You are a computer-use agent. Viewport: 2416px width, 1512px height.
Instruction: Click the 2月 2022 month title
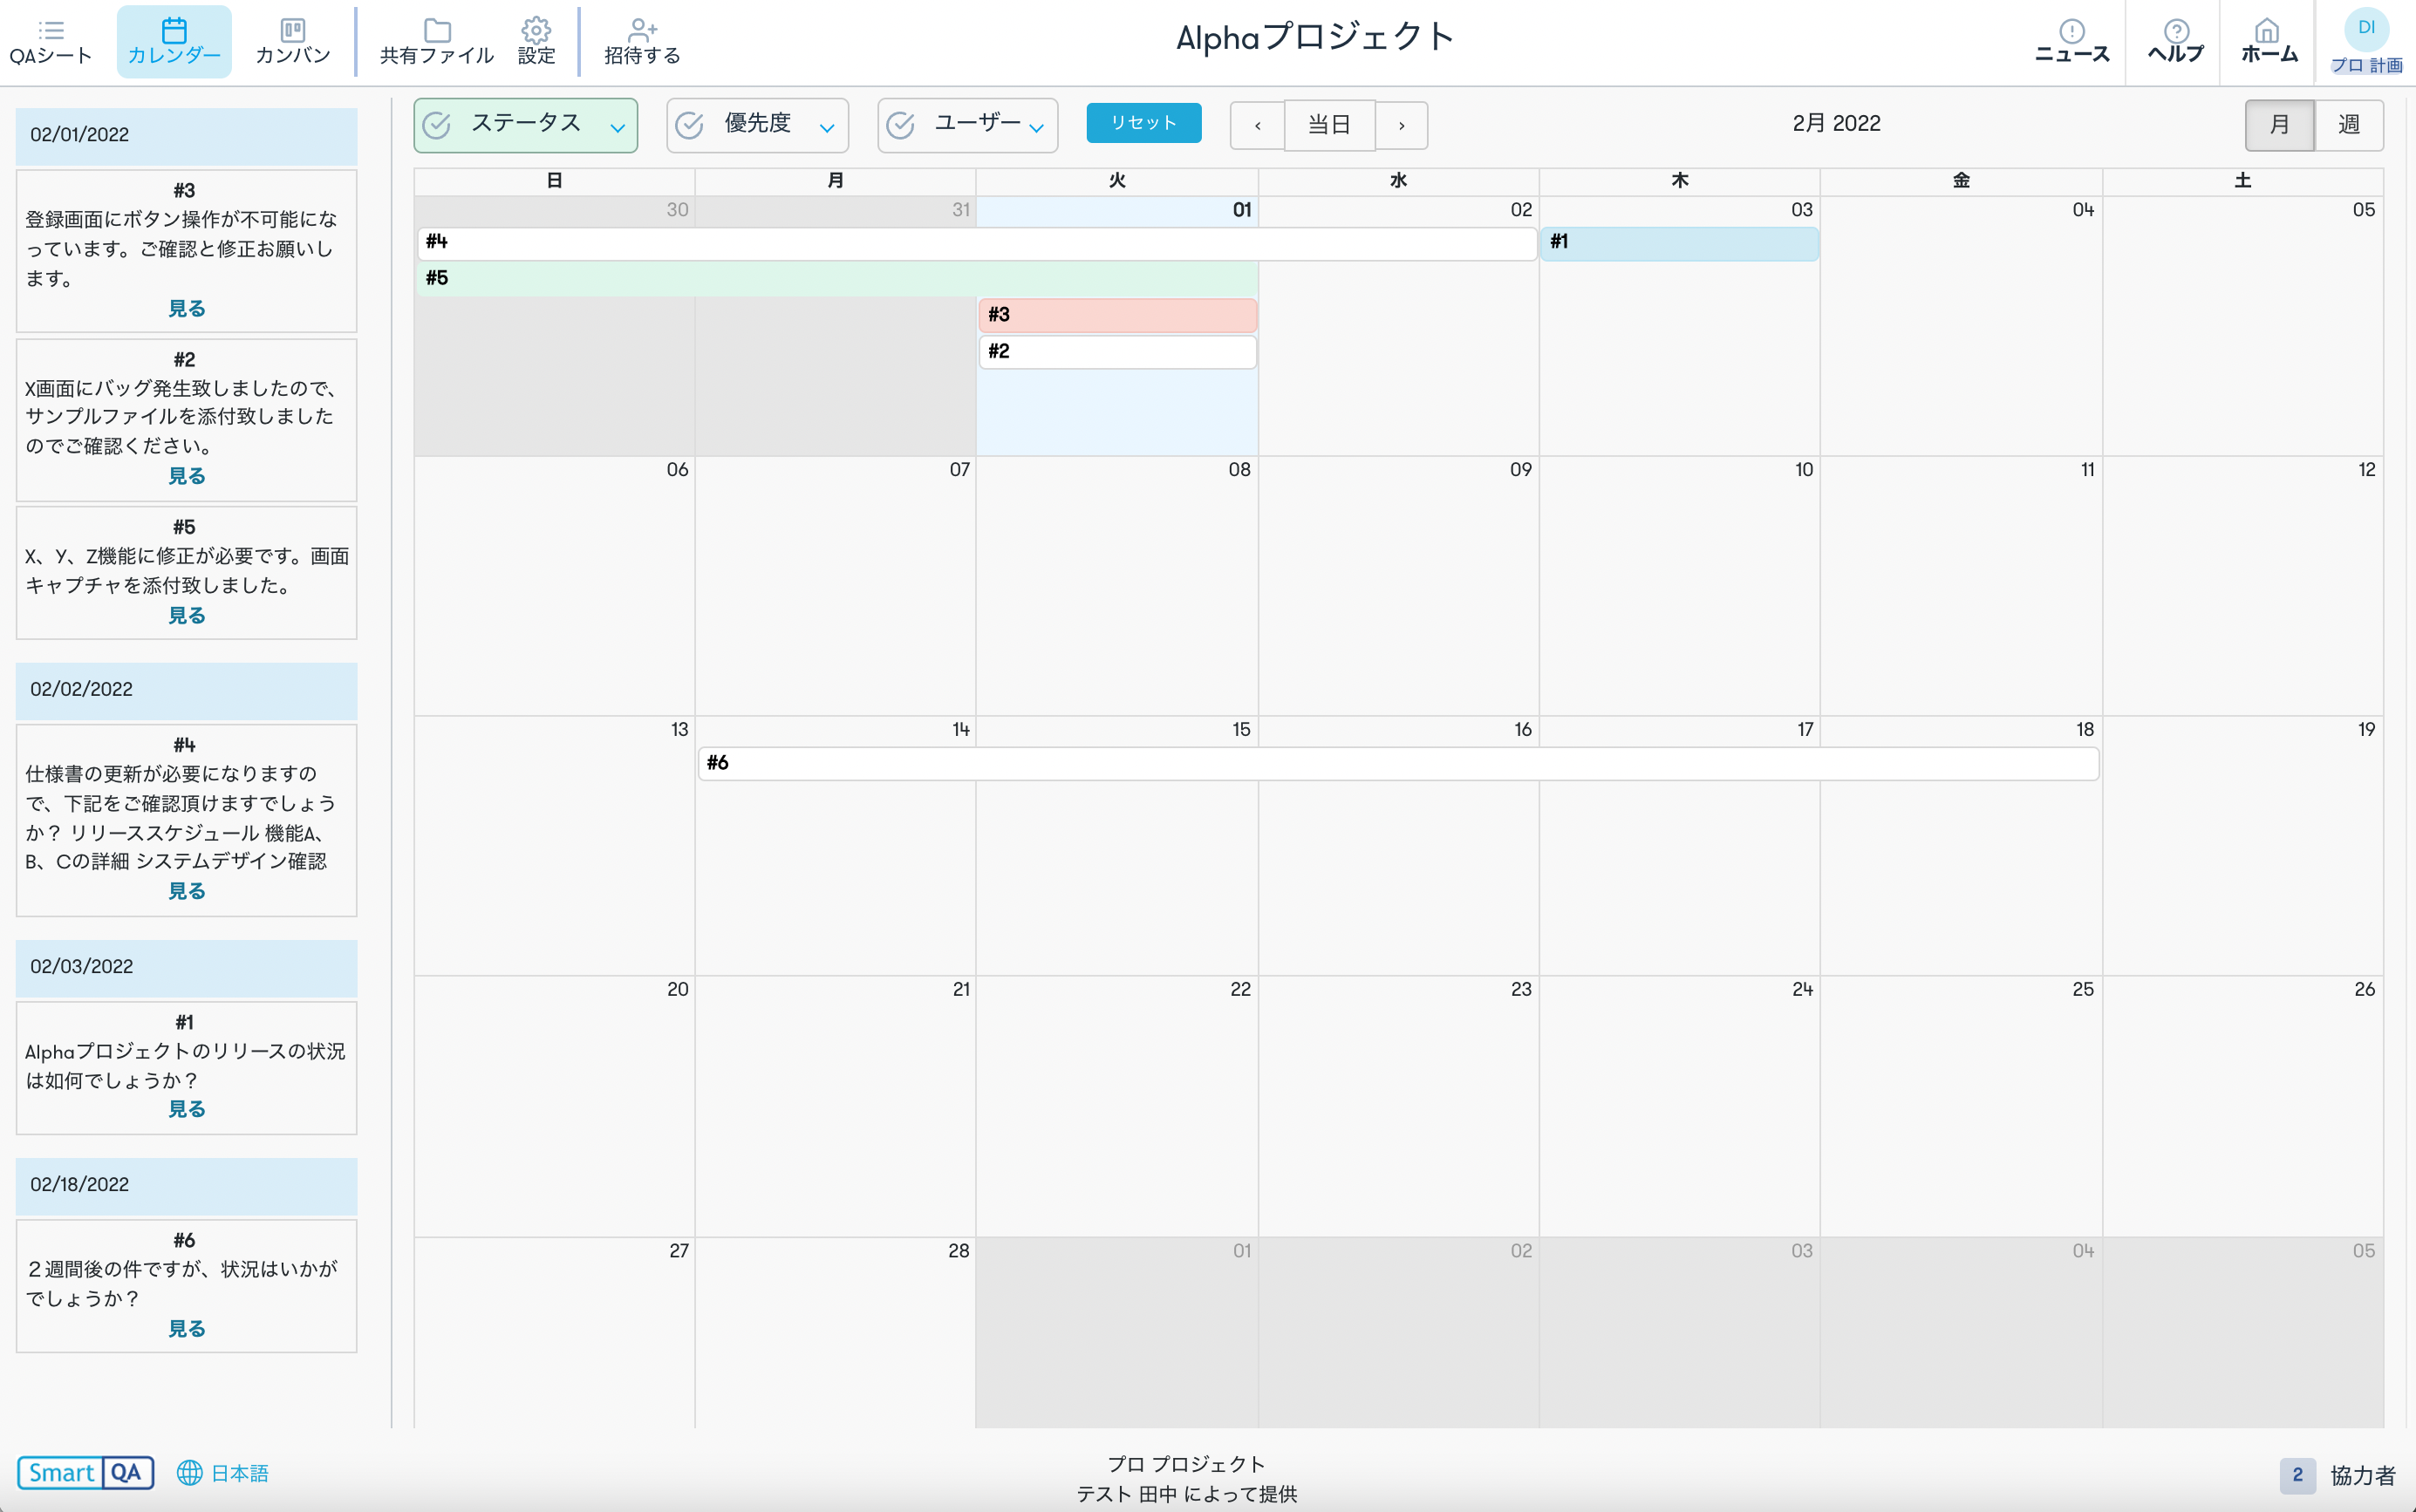tap(1836, 124)
